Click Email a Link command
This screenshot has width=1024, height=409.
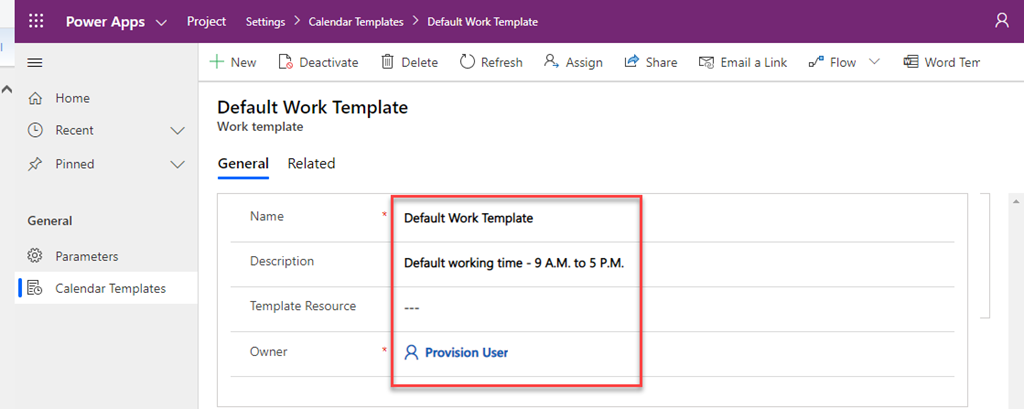(743, 62)
